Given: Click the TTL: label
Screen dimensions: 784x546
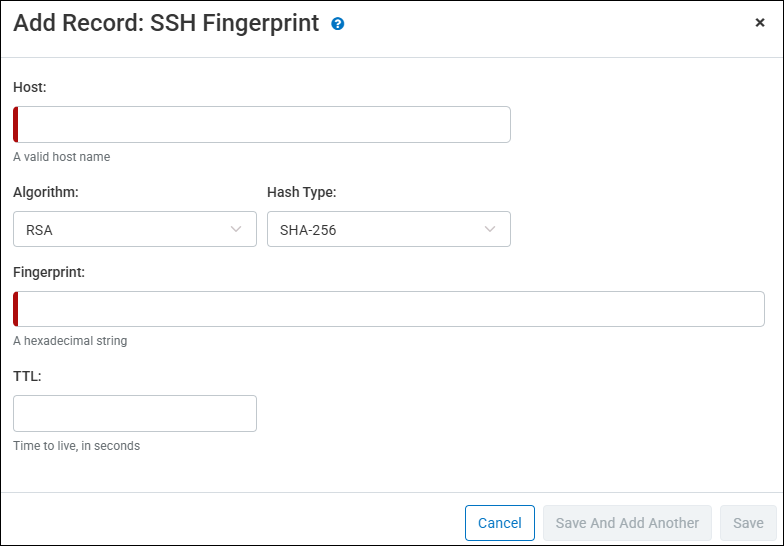Looking at the screenshot, I should (x=27, y=376).
